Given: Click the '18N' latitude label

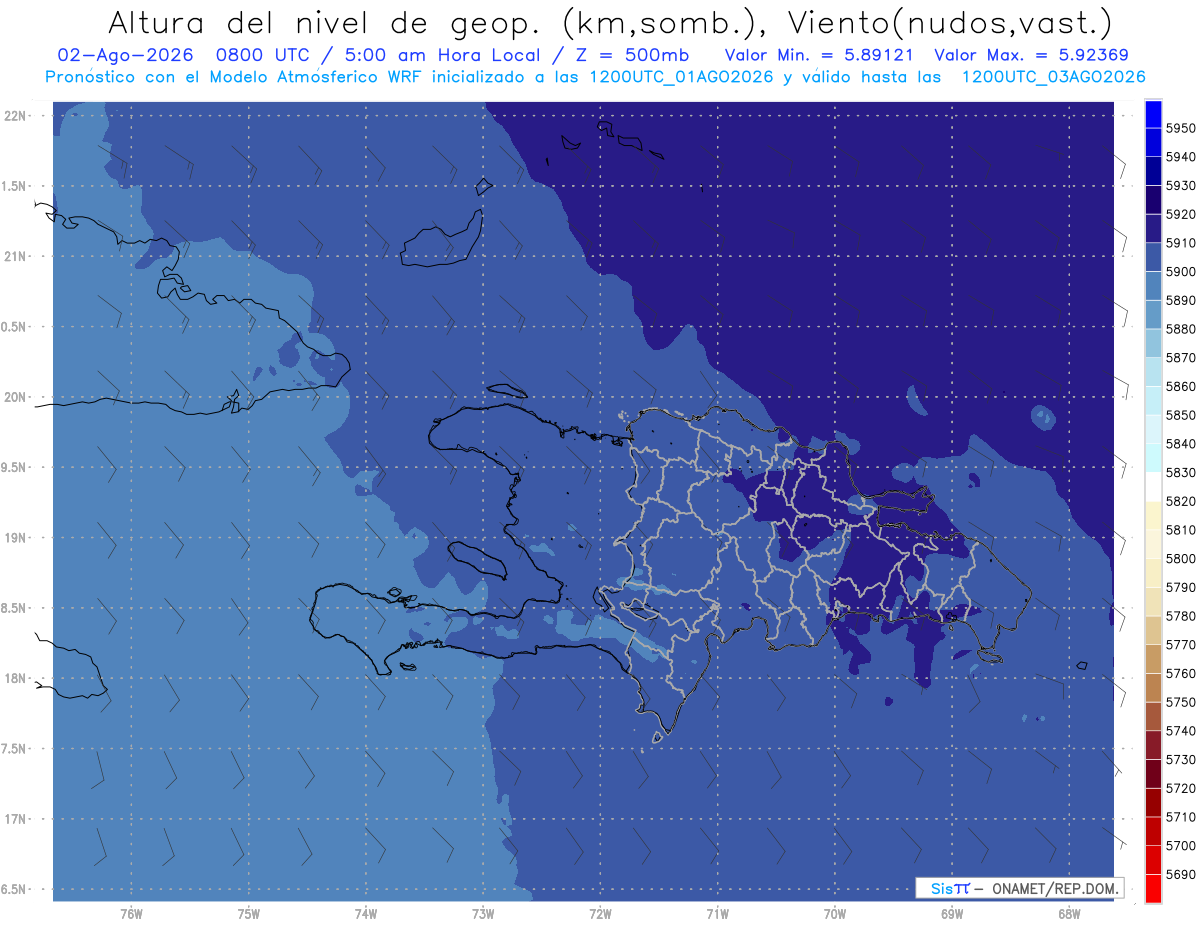Looking at the screenshot, I should 15,678.
